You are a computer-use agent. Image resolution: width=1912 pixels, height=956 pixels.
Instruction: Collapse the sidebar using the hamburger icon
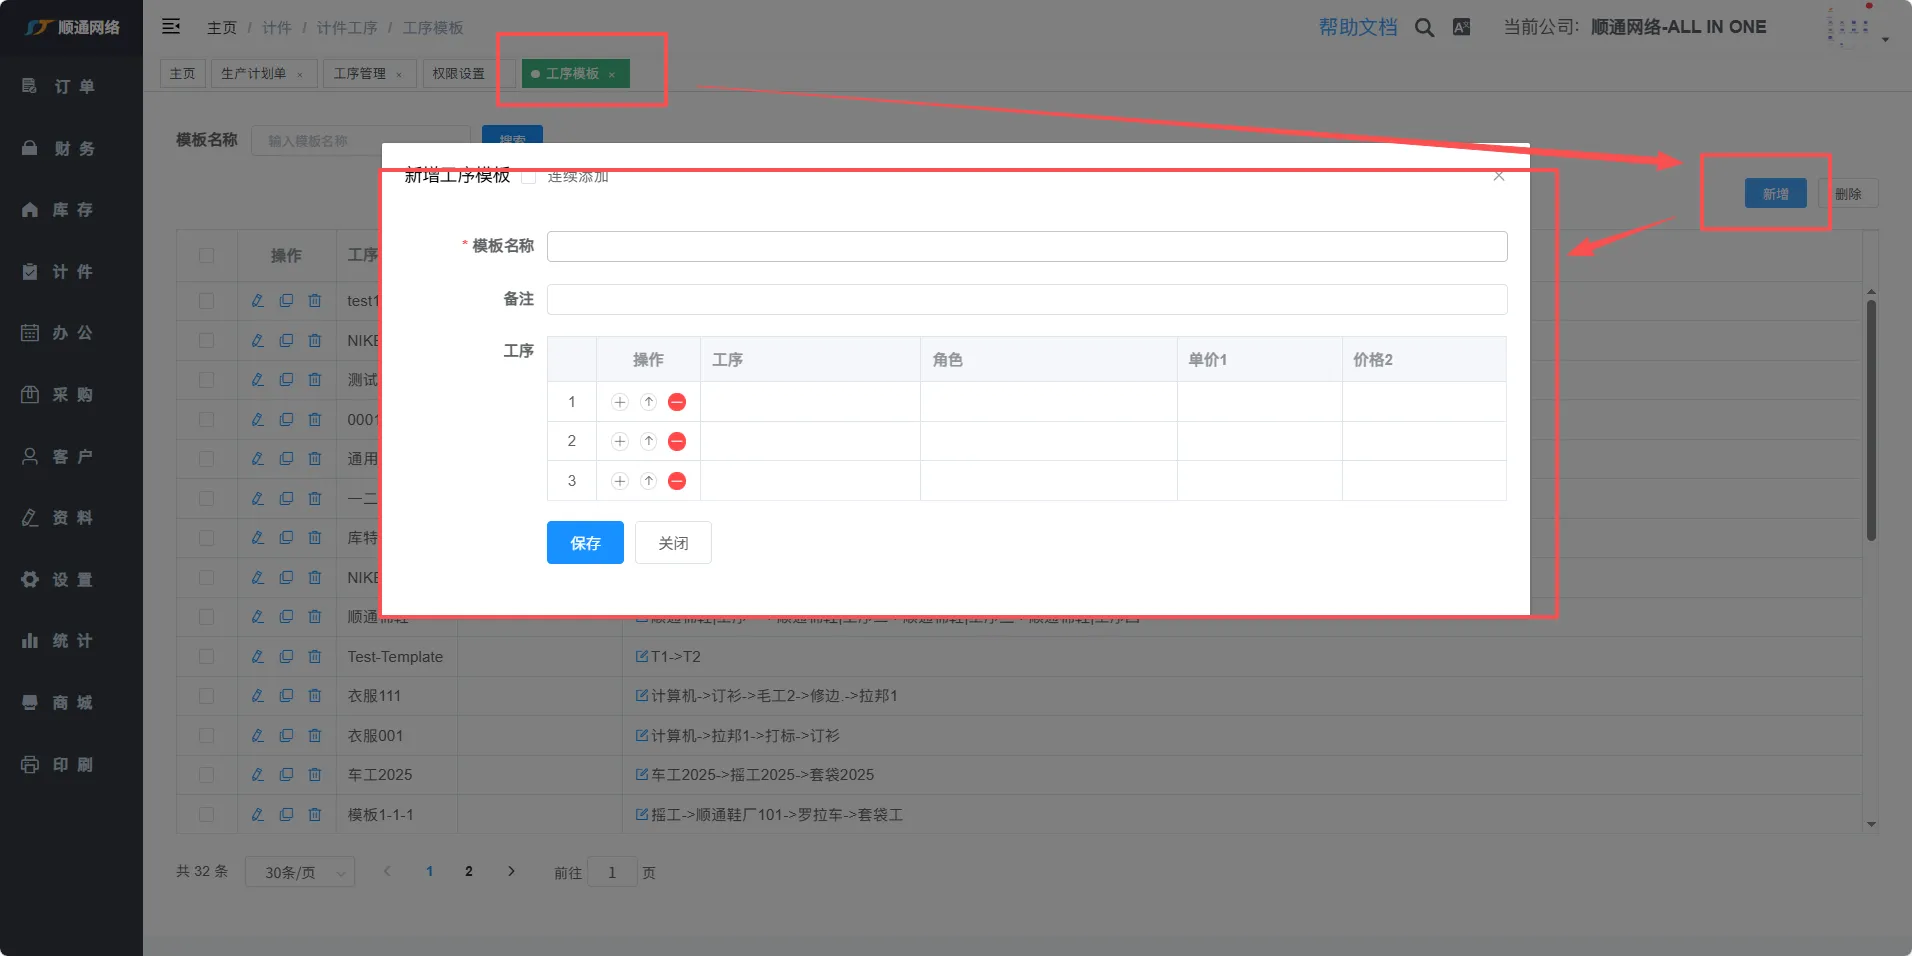171,27
